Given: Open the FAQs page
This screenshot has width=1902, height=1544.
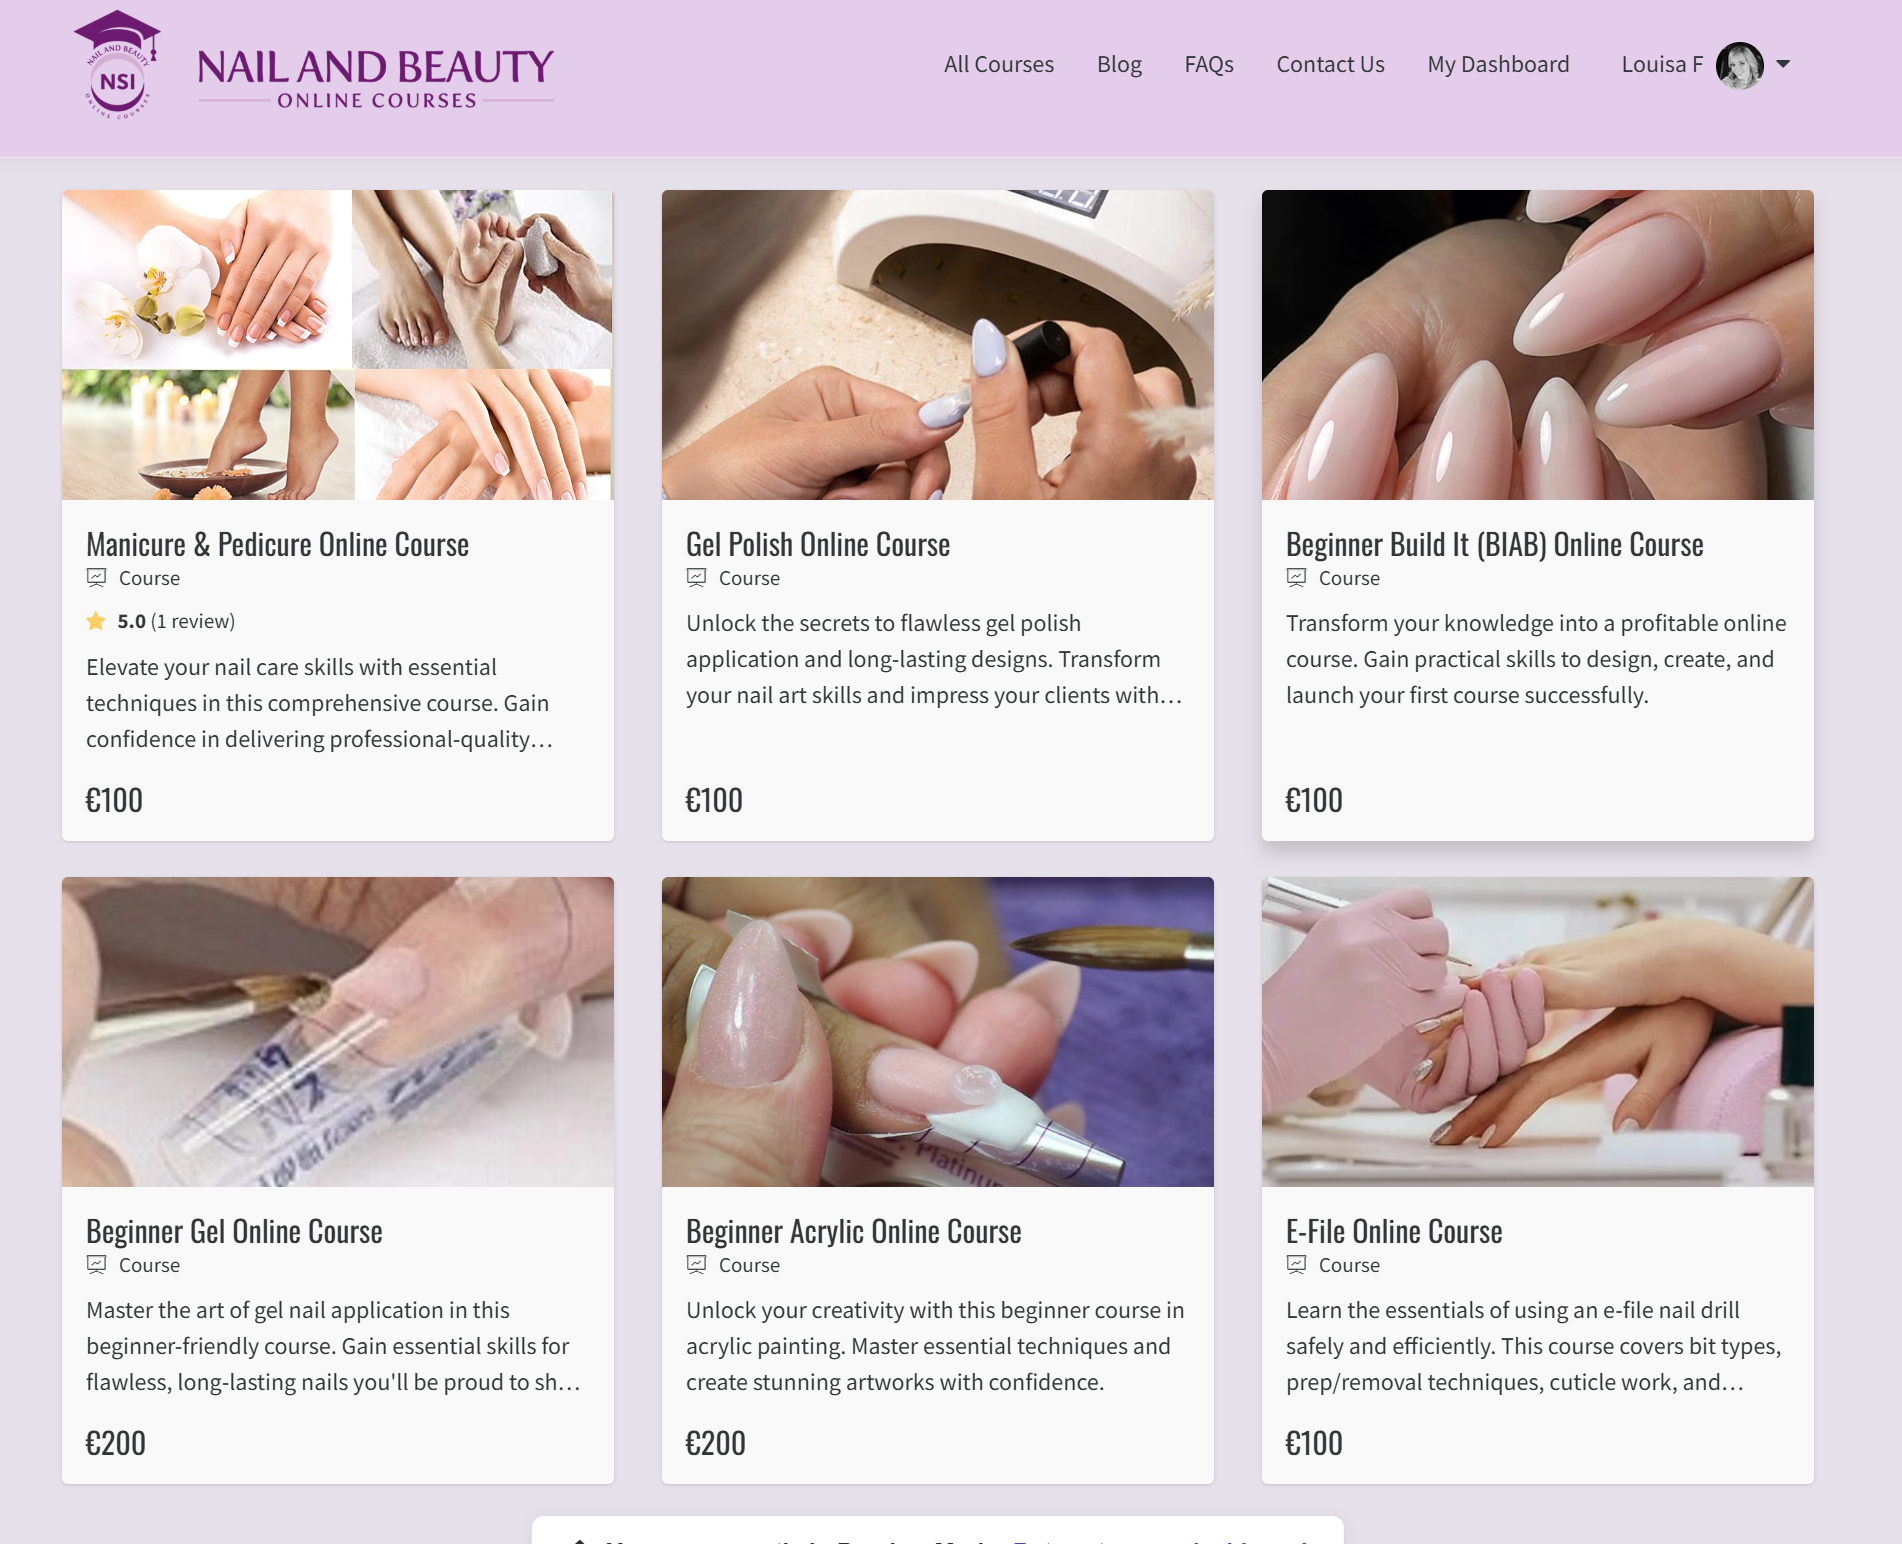Looking at the screenshot, I should pyautogui.click(x=1208, y=64).
